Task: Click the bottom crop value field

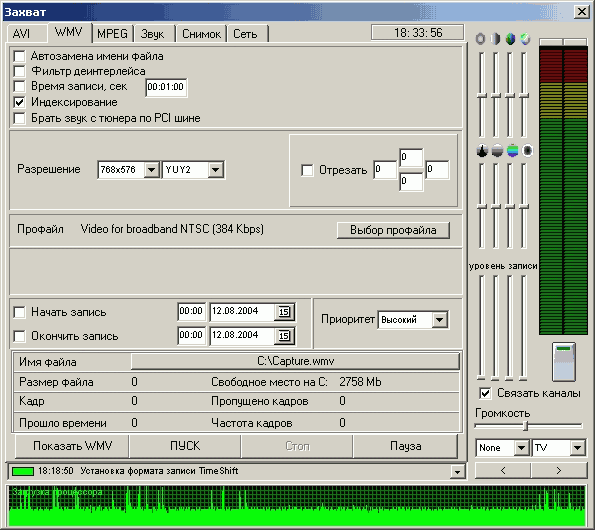Action: pyautogui.click(x=411, y=181)
